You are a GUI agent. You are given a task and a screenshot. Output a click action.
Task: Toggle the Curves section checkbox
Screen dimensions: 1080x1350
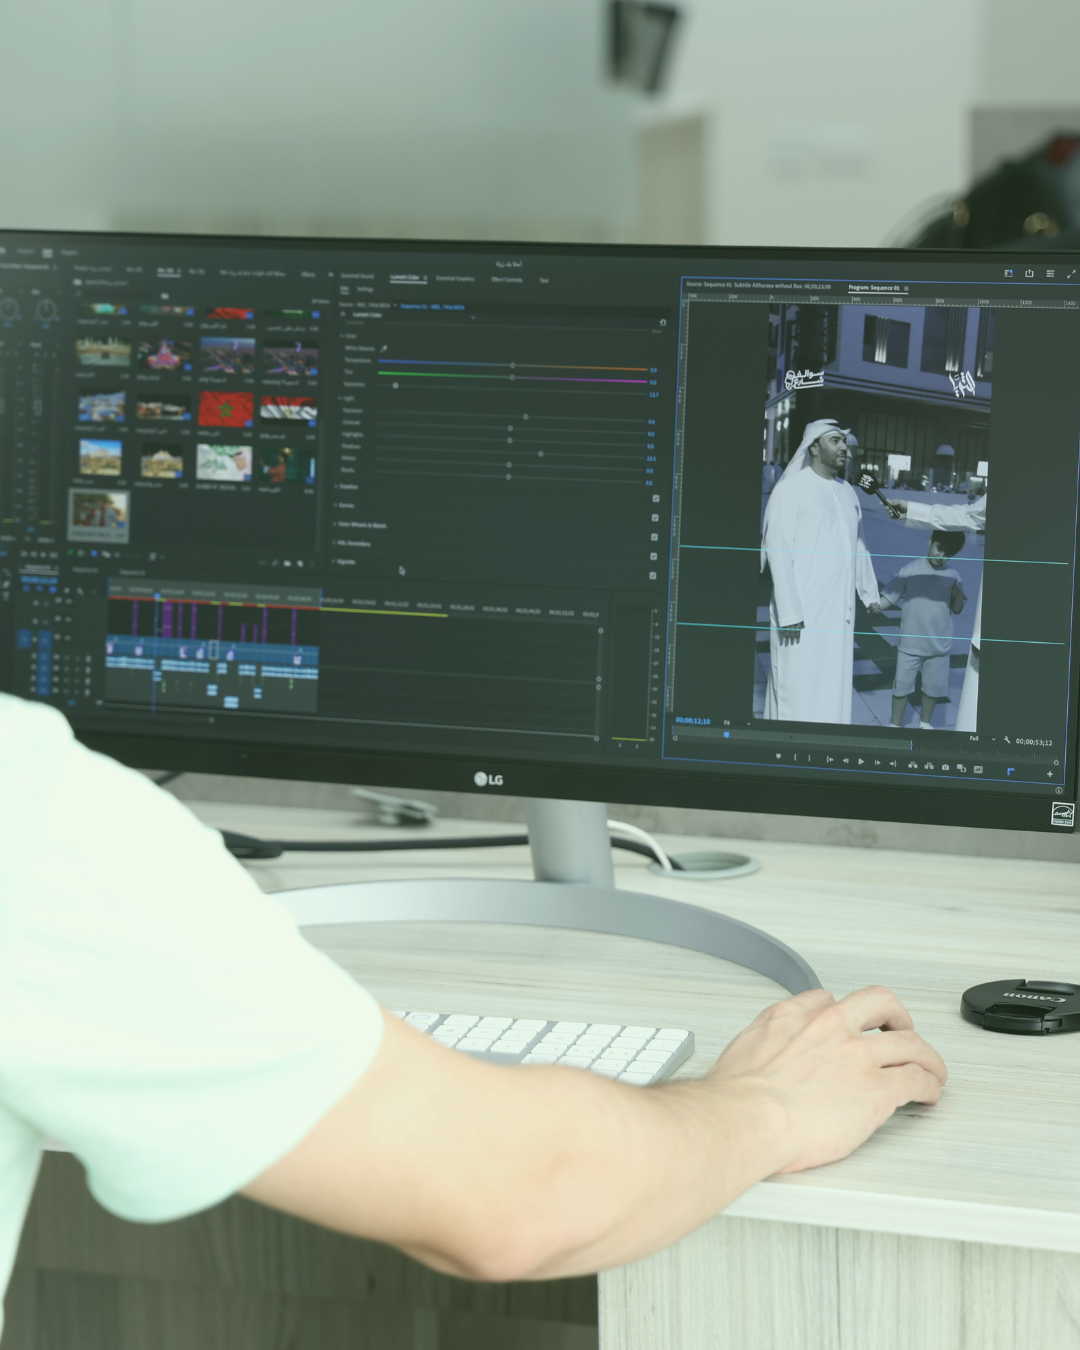[655, 518]
